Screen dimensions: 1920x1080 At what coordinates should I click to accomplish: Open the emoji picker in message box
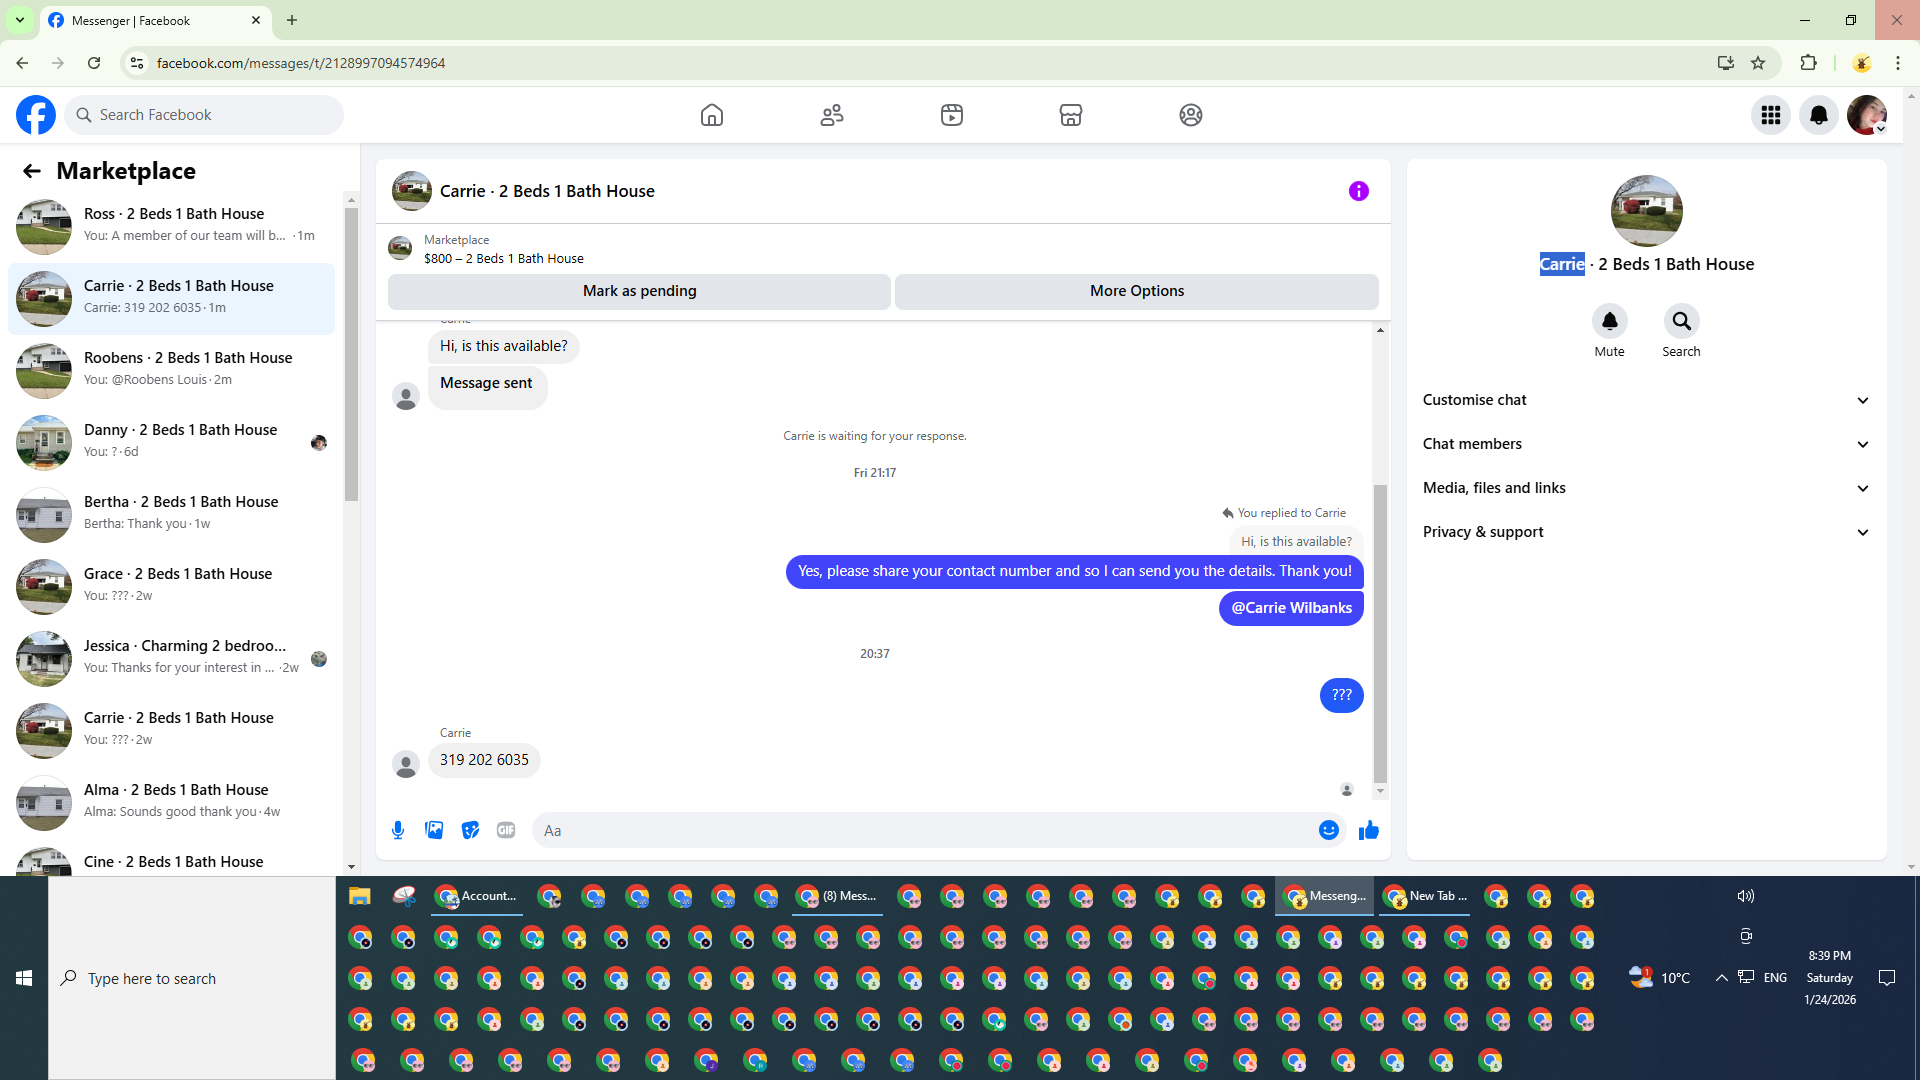[1328, 830]
